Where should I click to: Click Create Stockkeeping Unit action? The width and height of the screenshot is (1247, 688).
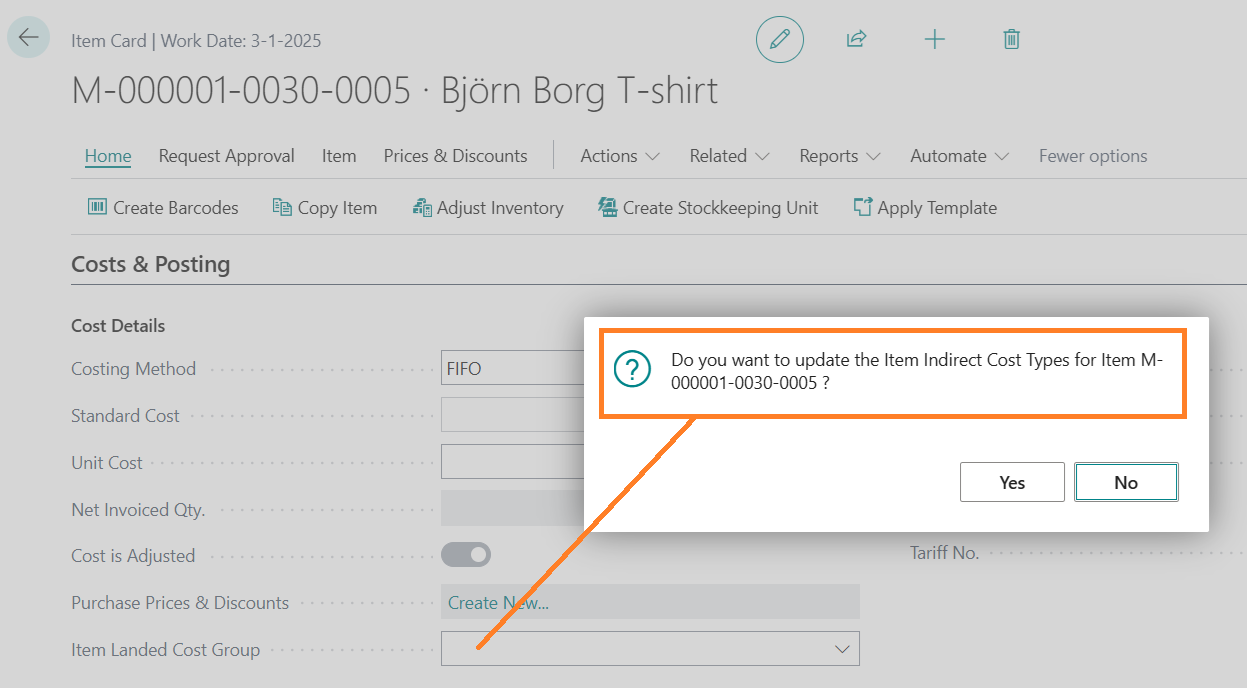pos(708,208)
